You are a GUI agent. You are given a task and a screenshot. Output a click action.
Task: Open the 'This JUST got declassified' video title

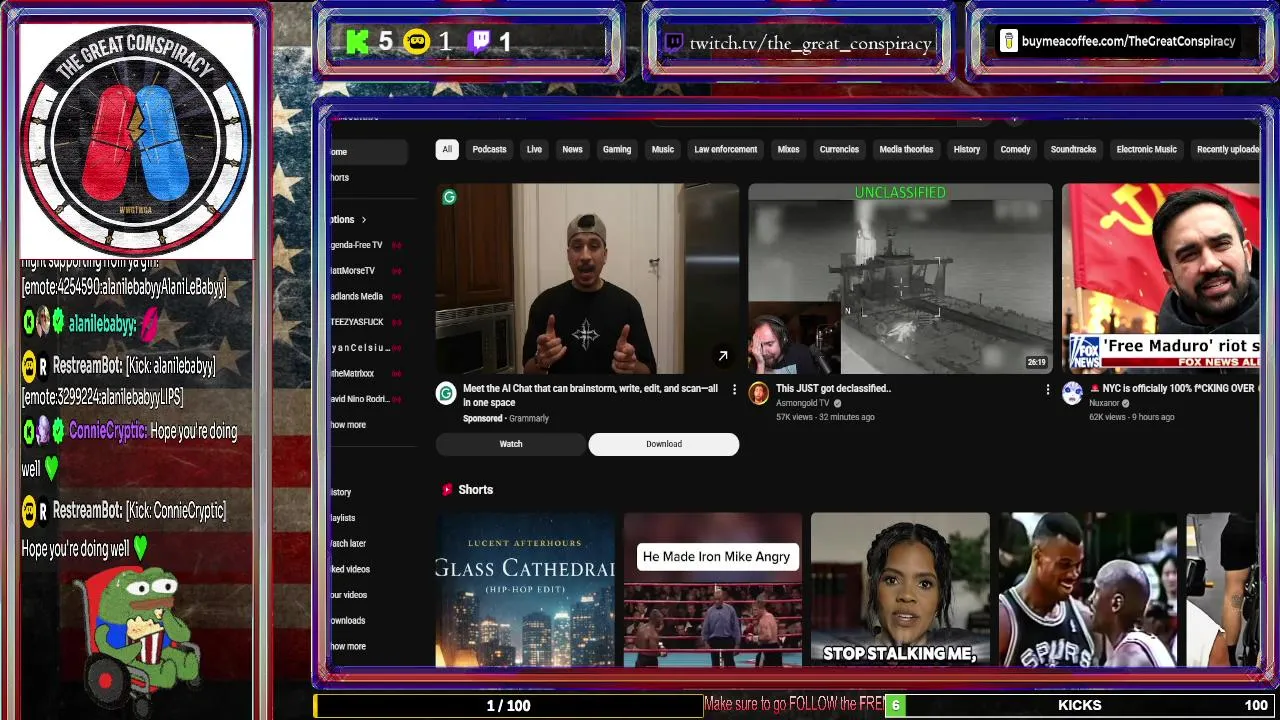(833, 388)
